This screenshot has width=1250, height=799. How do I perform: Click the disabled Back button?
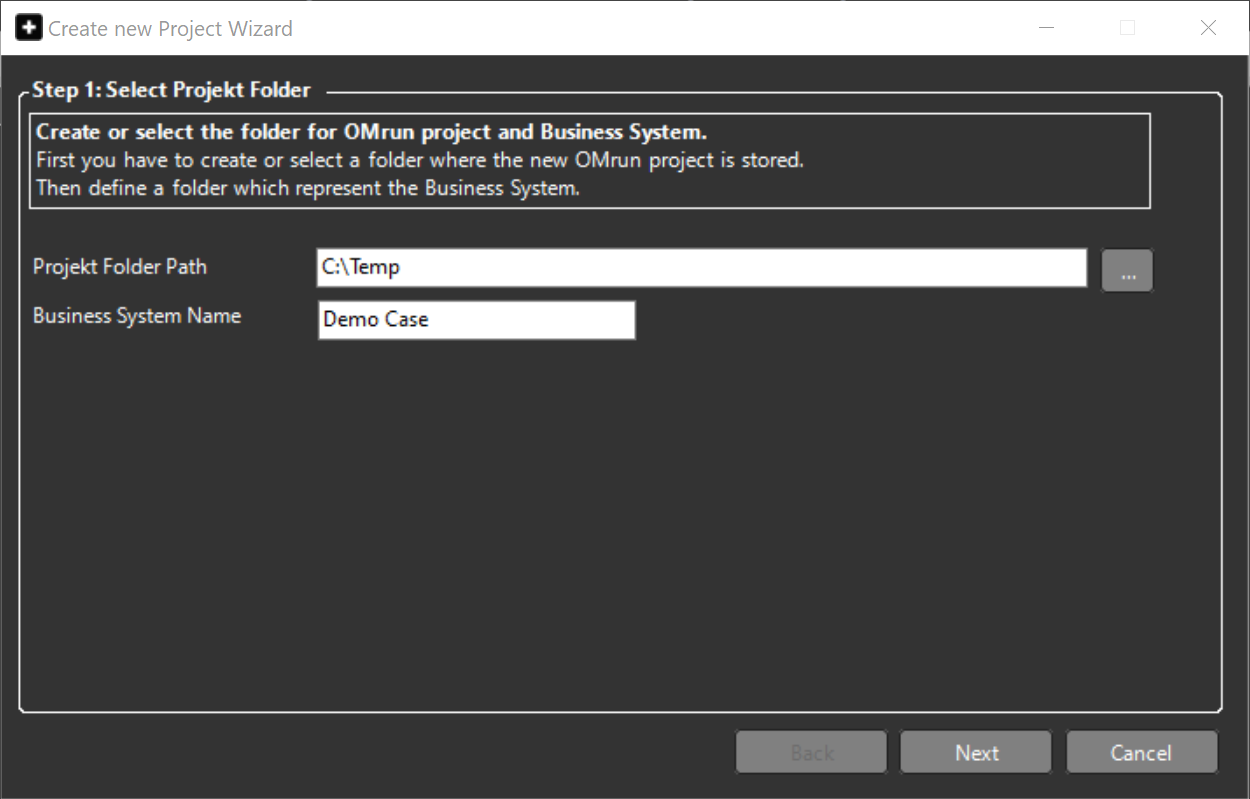click(x=810, y=752)
